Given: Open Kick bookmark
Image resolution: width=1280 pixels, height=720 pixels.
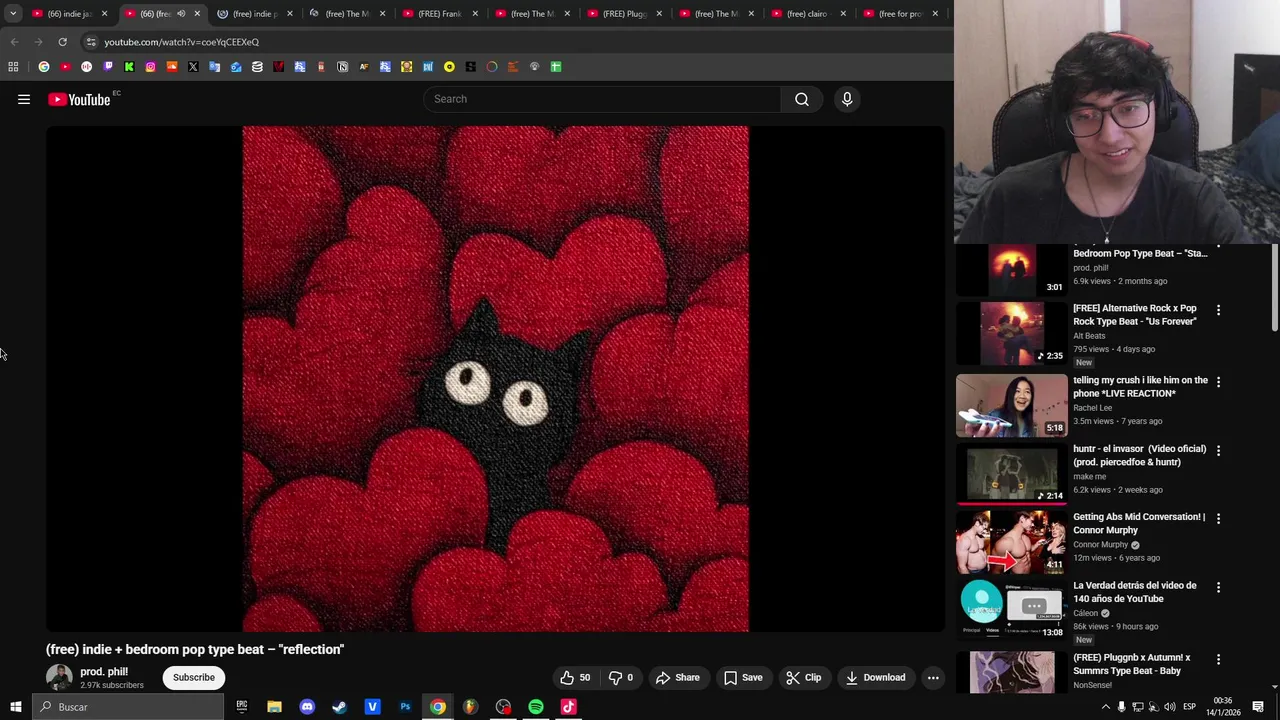Looking at the screenshot, I should [x=129, y=67].
